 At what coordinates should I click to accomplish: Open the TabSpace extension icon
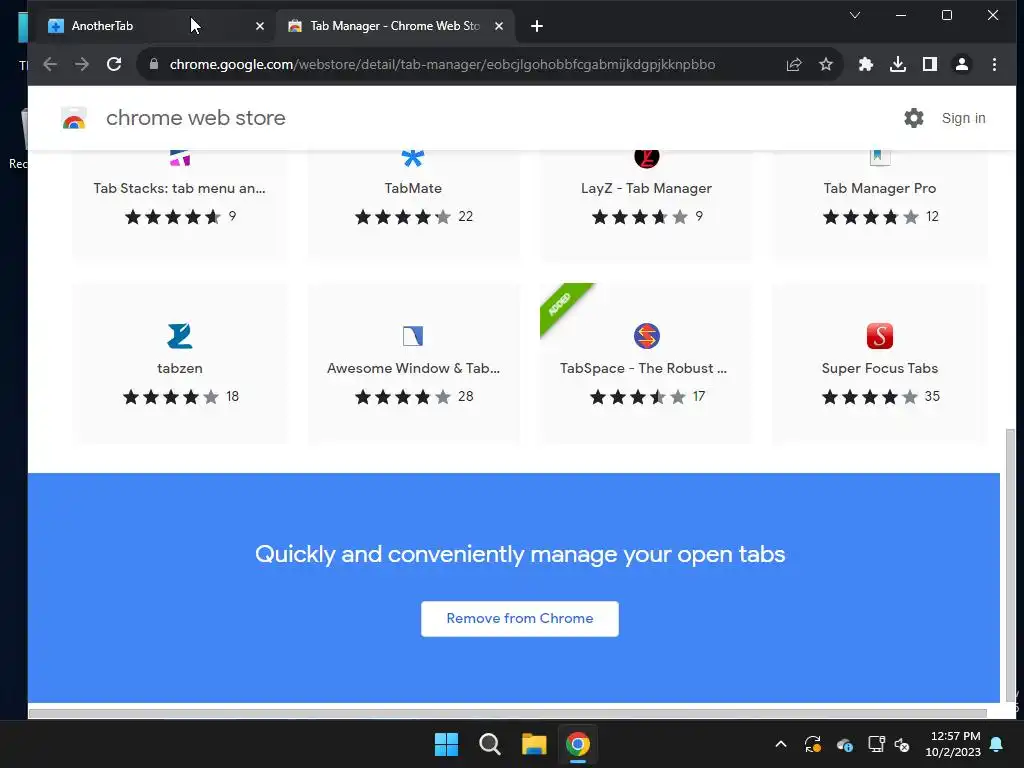(x=647, y=336)
